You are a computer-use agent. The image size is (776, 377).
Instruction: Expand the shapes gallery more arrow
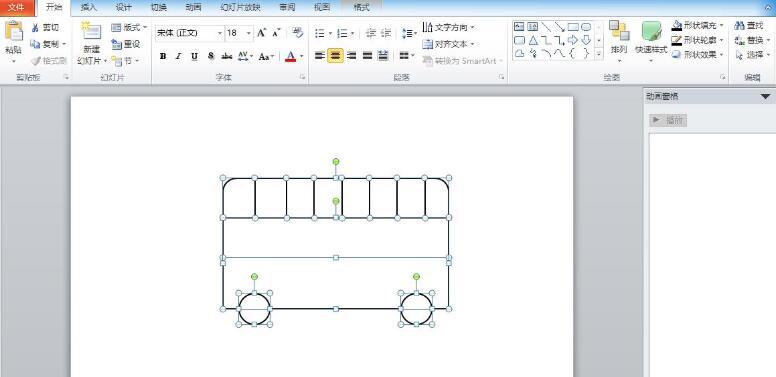click(599, 54)
